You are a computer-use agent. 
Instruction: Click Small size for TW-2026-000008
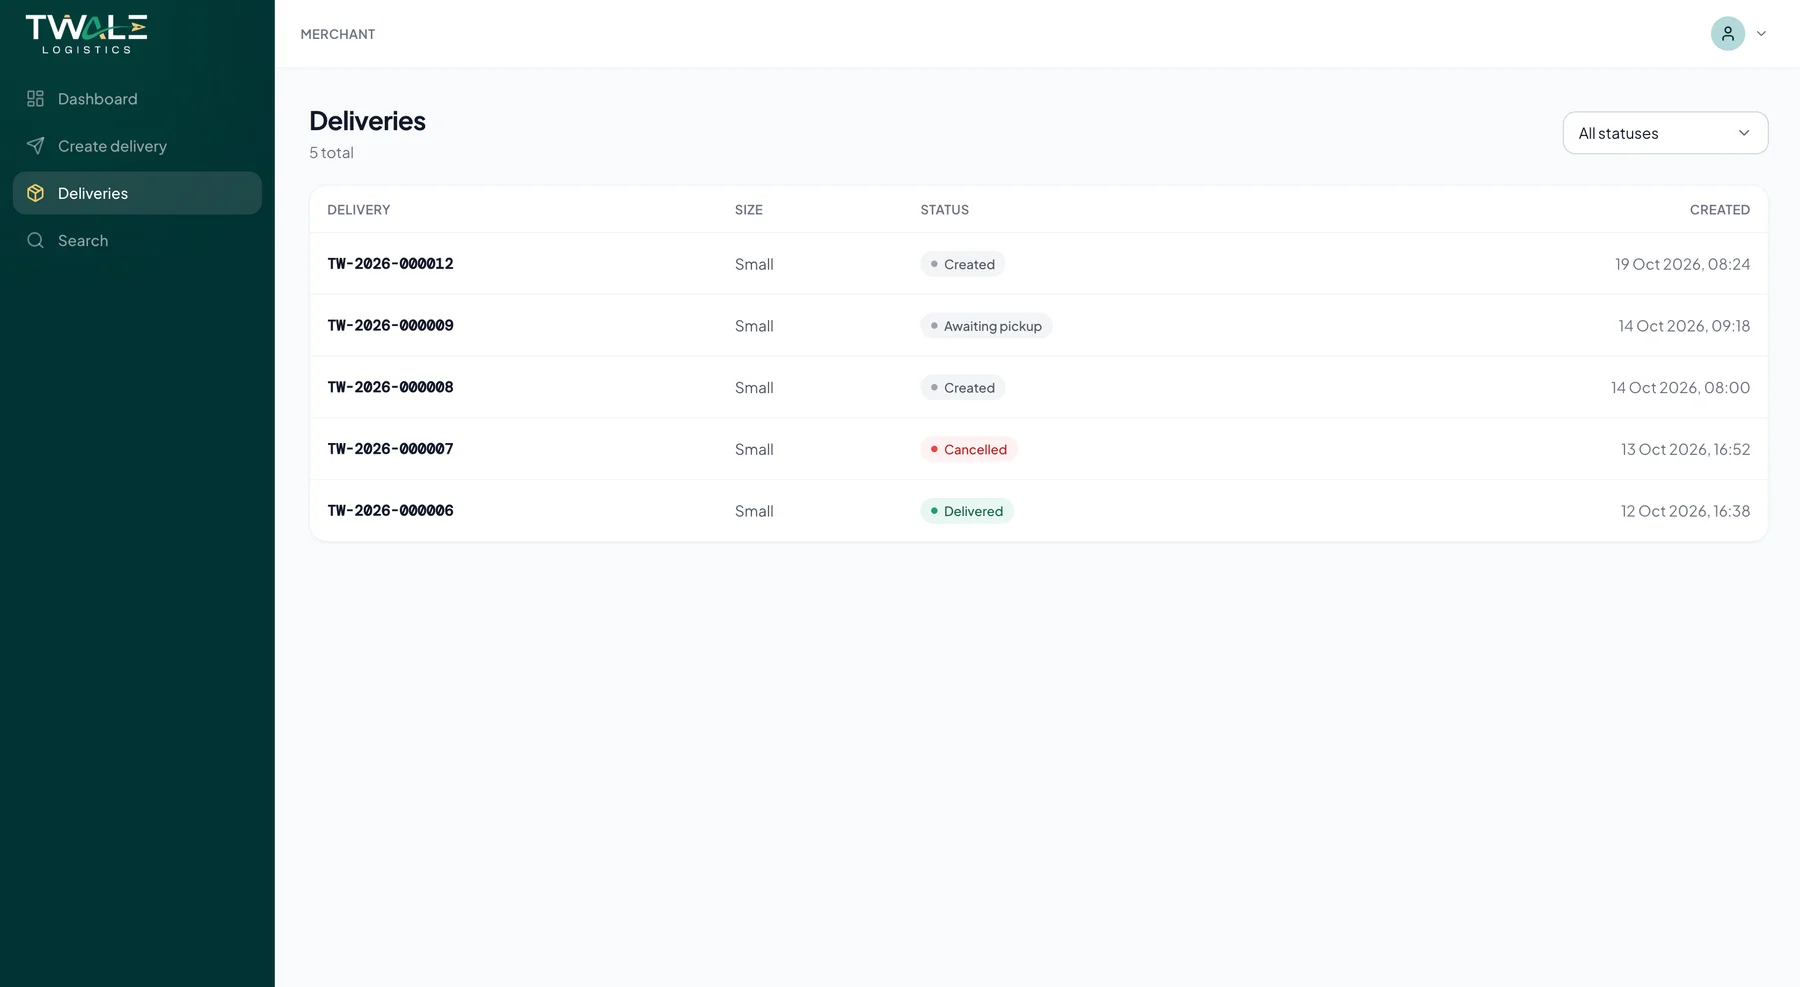point(754,388)
